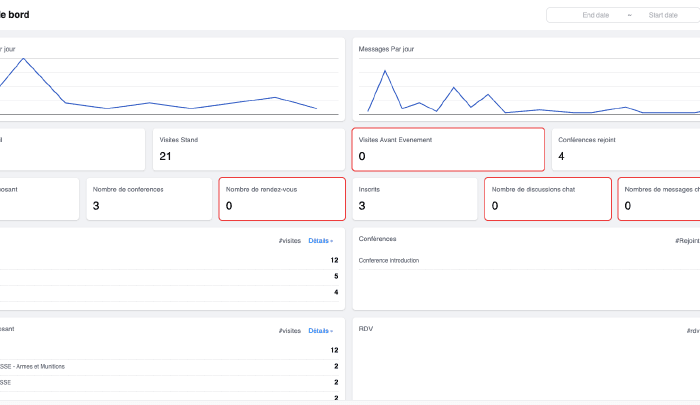Image resolution: width=700 pixels, height=405 pixels.
Task: Click the End date input field
Action: tap(596, 15)
